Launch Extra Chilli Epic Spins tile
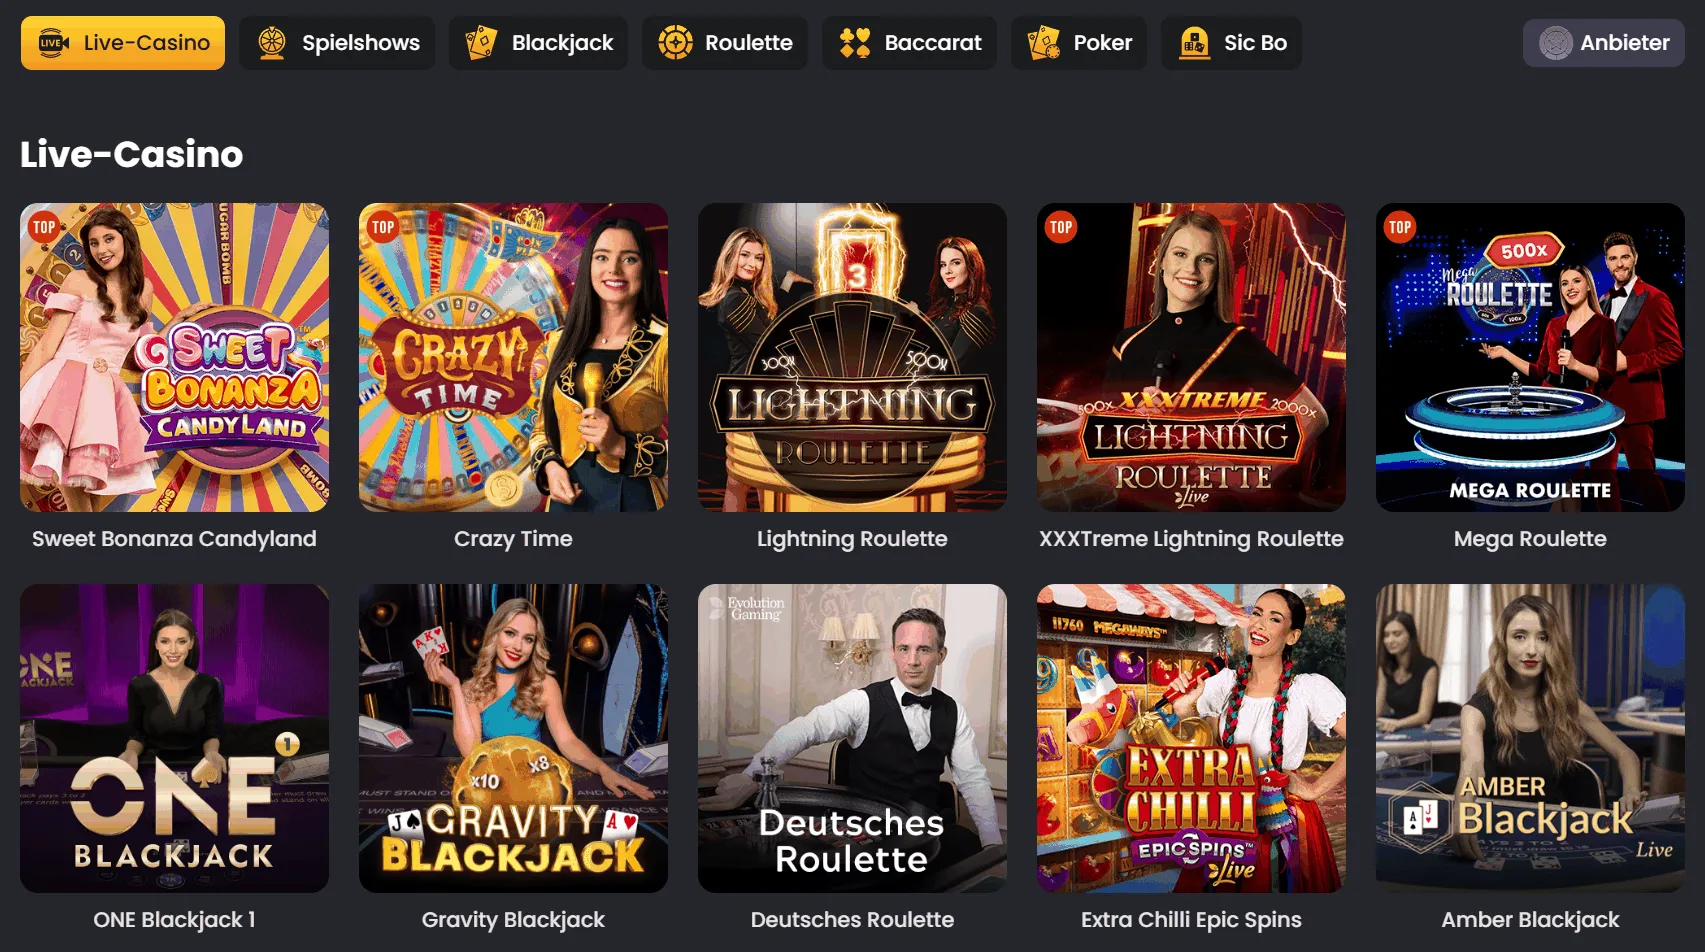 (x=1191, y=738)
